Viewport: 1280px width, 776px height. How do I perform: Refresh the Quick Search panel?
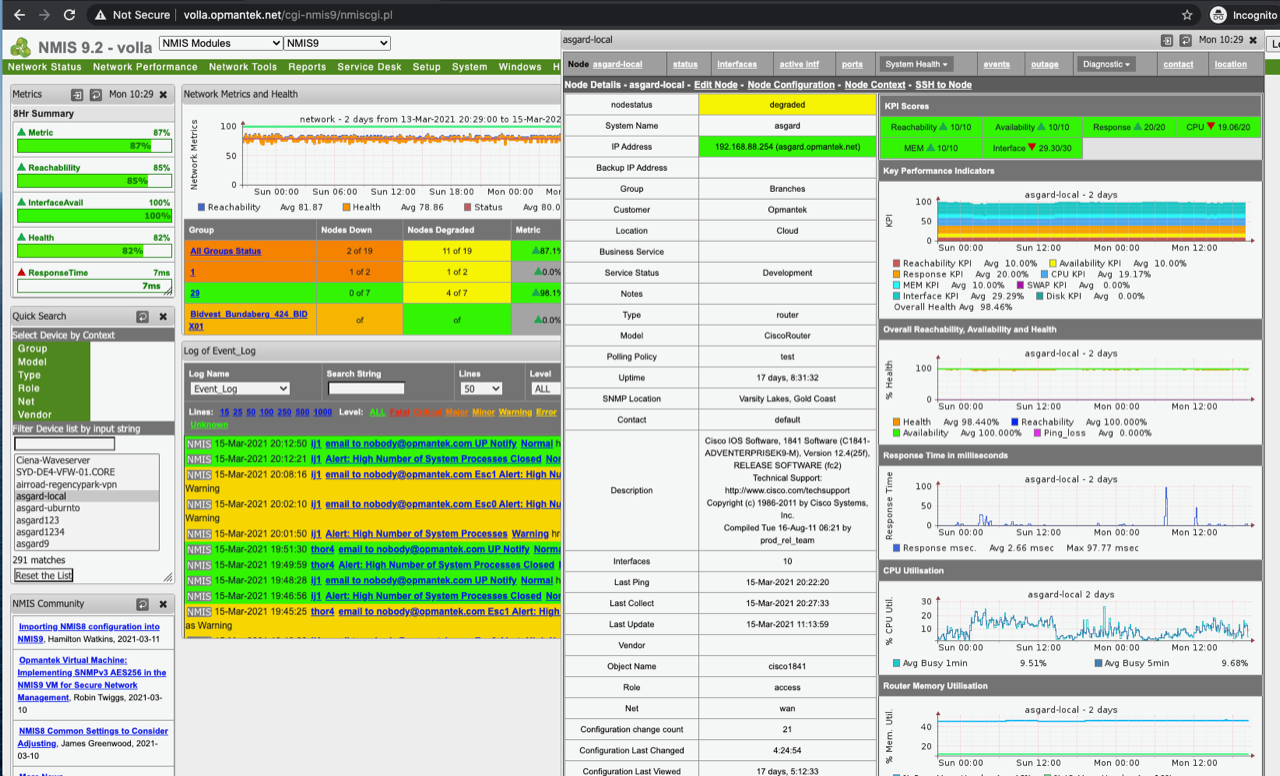pos(143,317)
